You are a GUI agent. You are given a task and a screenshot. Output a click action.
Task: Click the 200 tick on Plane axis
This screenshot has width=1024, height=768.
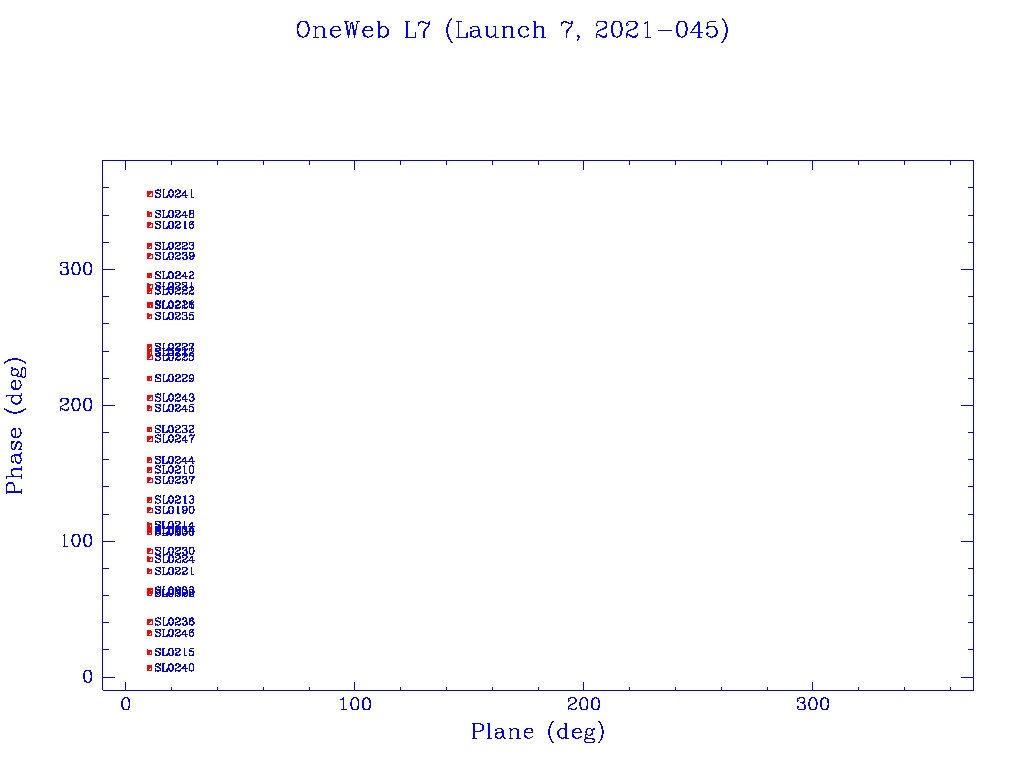click(584, 705)
